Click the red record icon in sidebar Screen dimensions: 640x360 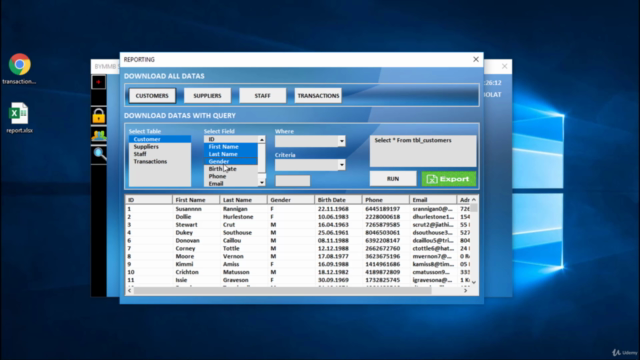tap(98, 82)
